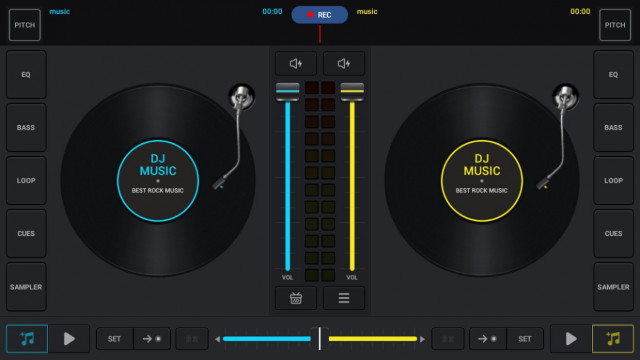Load a track with the yellow music note icon
The image size is (640, 360).
[613, 339]
